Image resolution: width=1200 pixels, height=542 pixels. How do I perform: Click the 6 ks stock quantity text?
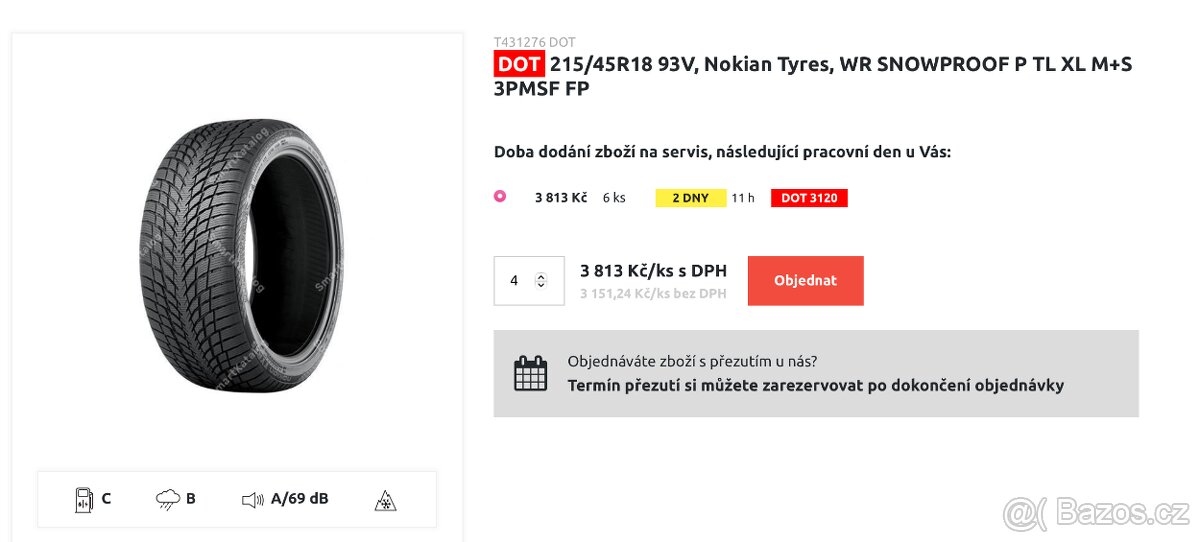click(x=614, y=198)
